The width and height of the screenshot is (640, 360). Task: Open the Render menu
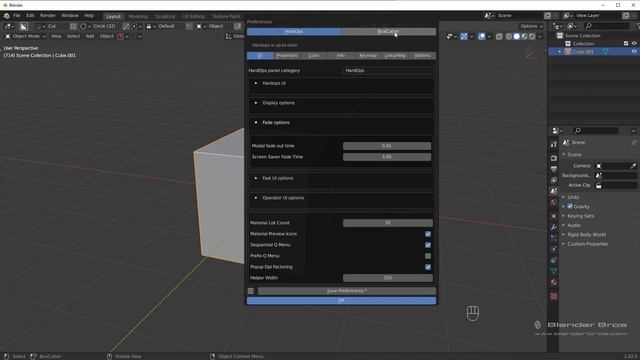[x=48, y=16]
